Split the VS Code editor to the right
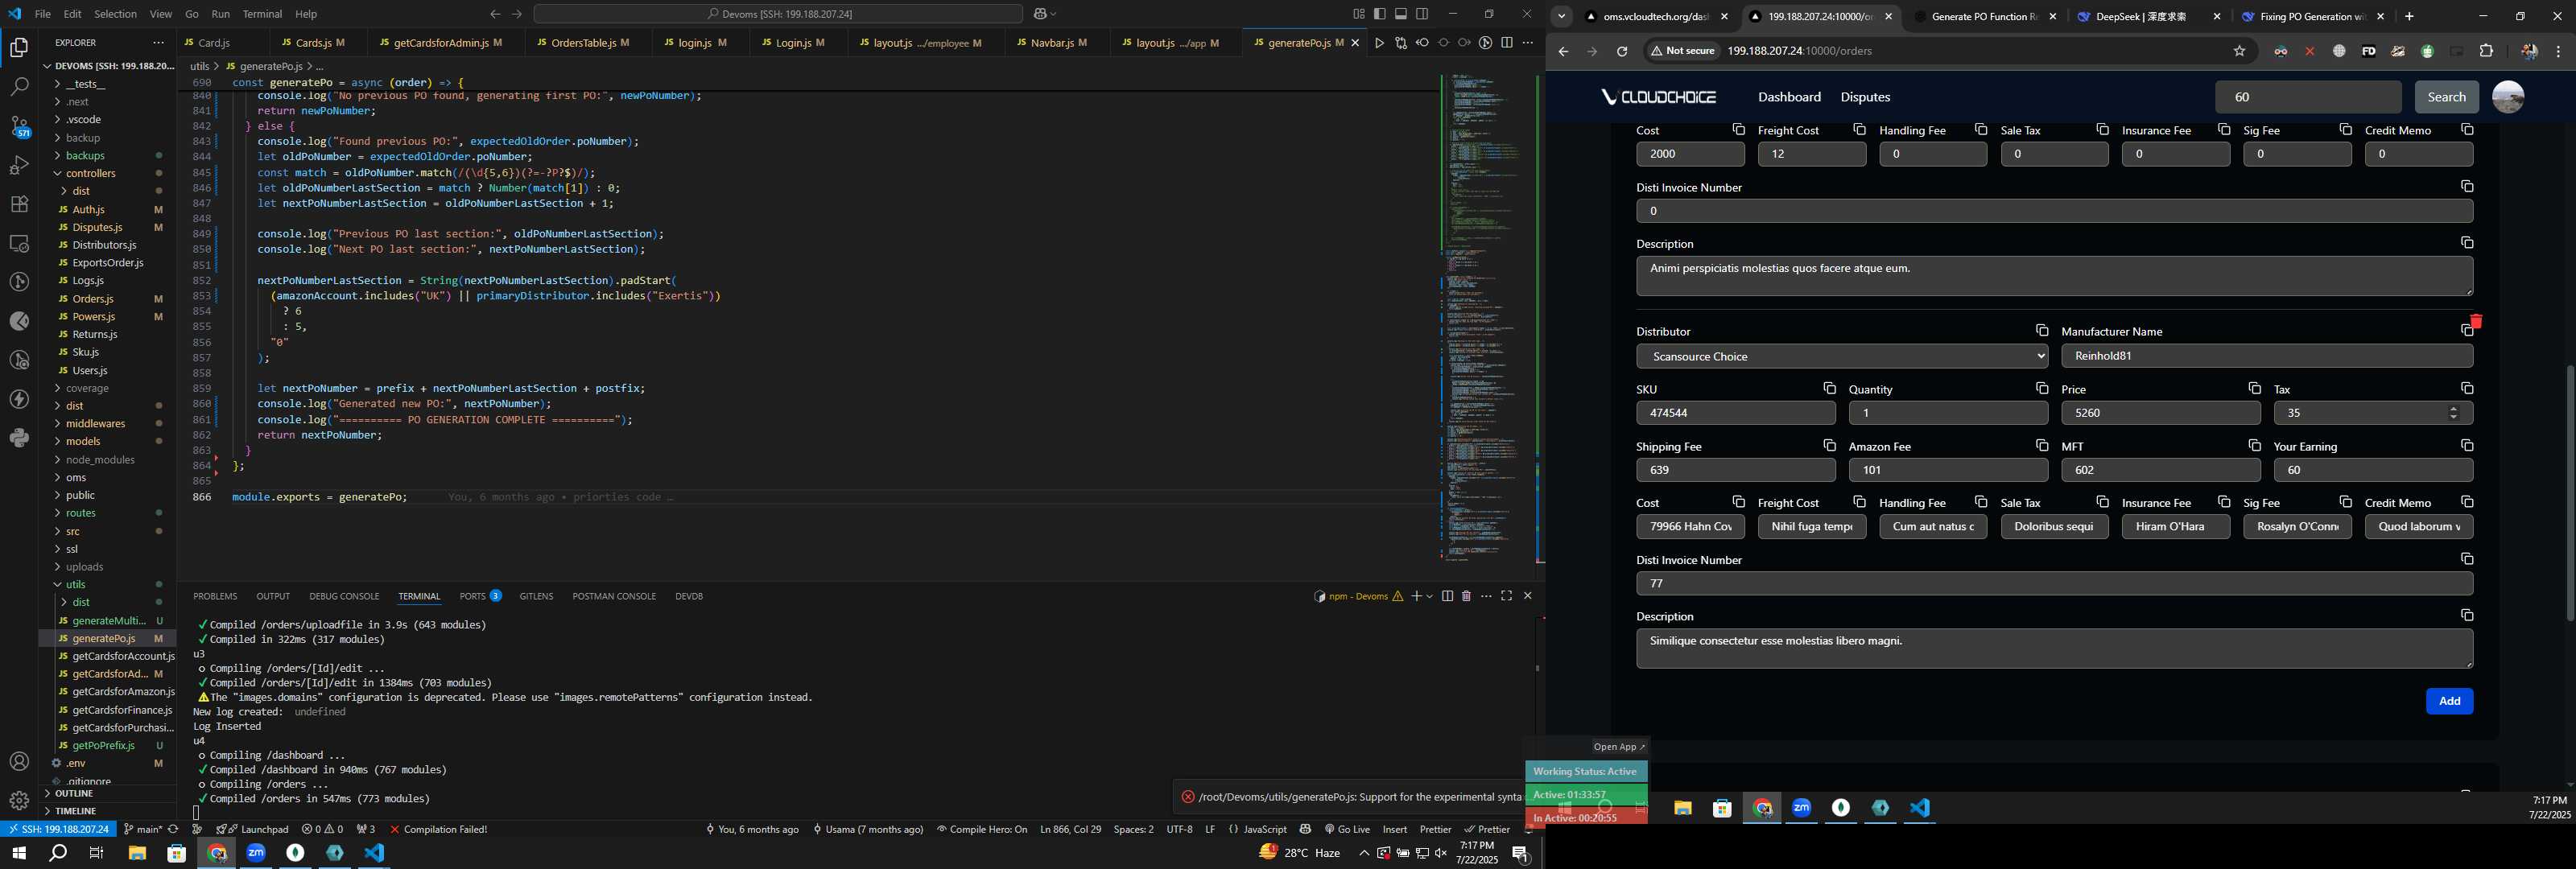 (x=1507, y=43)
